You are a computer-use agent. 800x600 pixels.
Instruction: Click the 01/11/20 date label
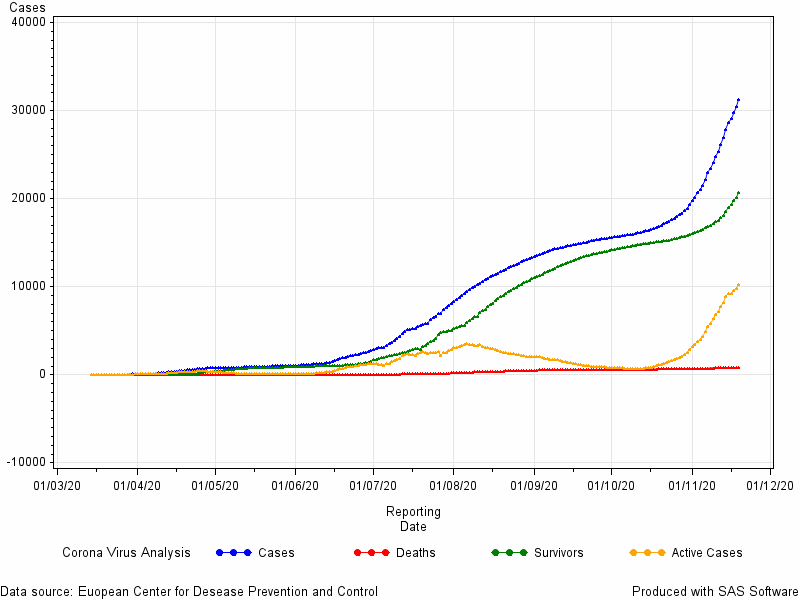[x=692, y=485]
